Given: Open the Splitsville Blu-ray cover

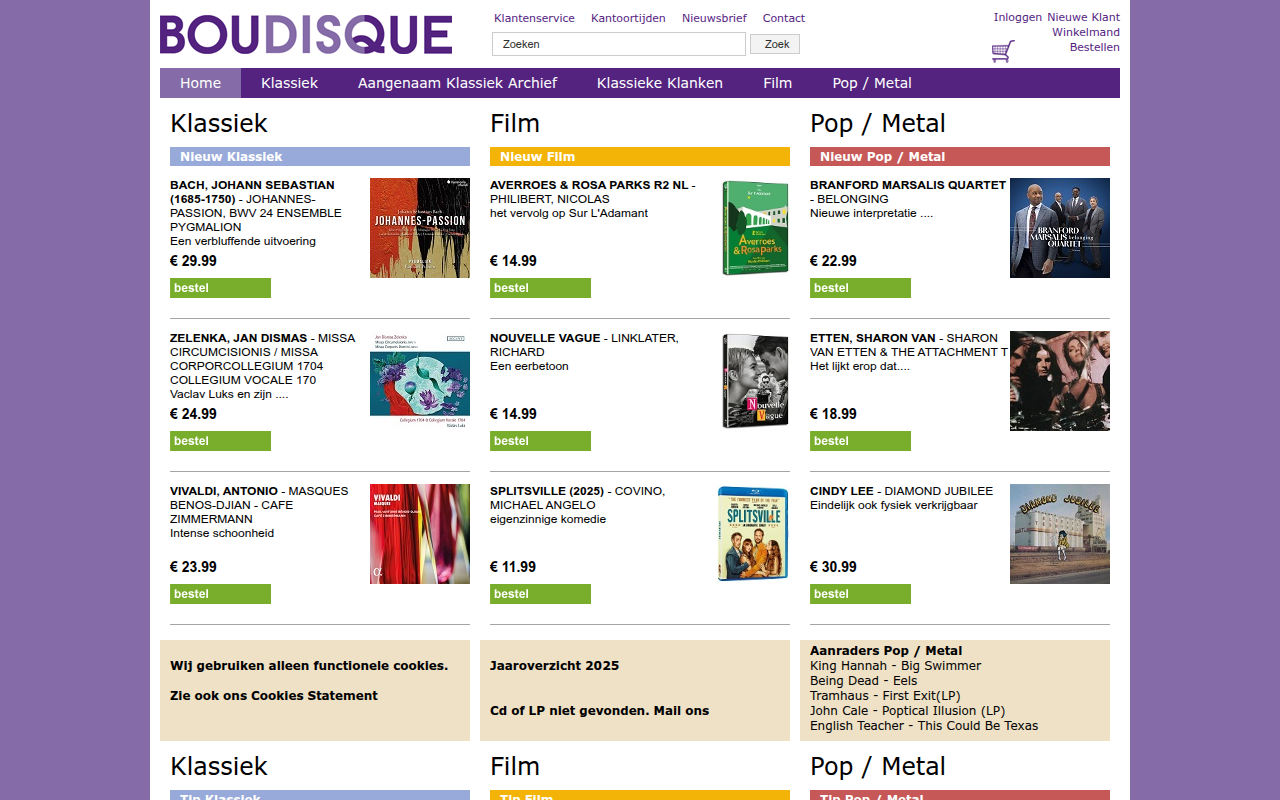Looking at the screenshot, I should pos(753,534).
